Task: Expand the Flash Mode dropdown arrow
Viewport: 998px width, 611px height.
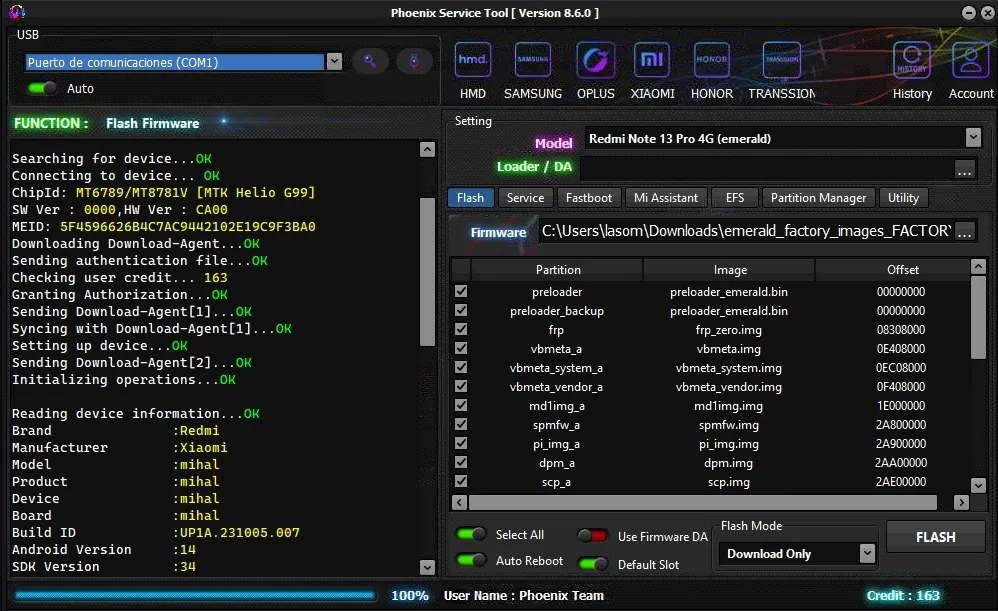Action: [x=867, y=553]
